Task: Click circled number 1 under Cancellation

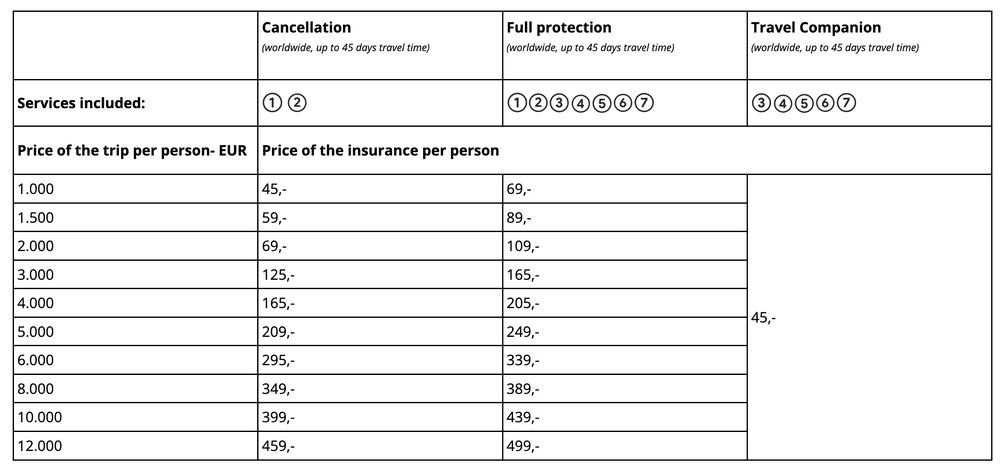Action: [271, 102]
